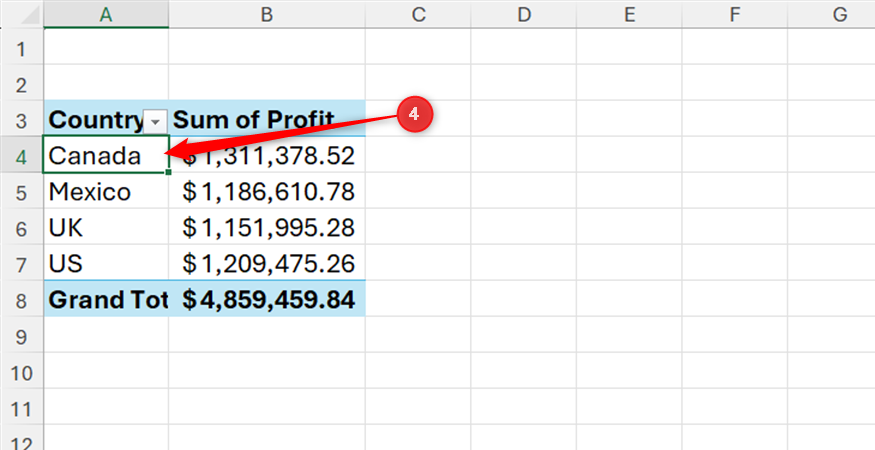Click the $1,209,475.26 profit cell
Screen dimensions: 875x450
pos(267,262)
